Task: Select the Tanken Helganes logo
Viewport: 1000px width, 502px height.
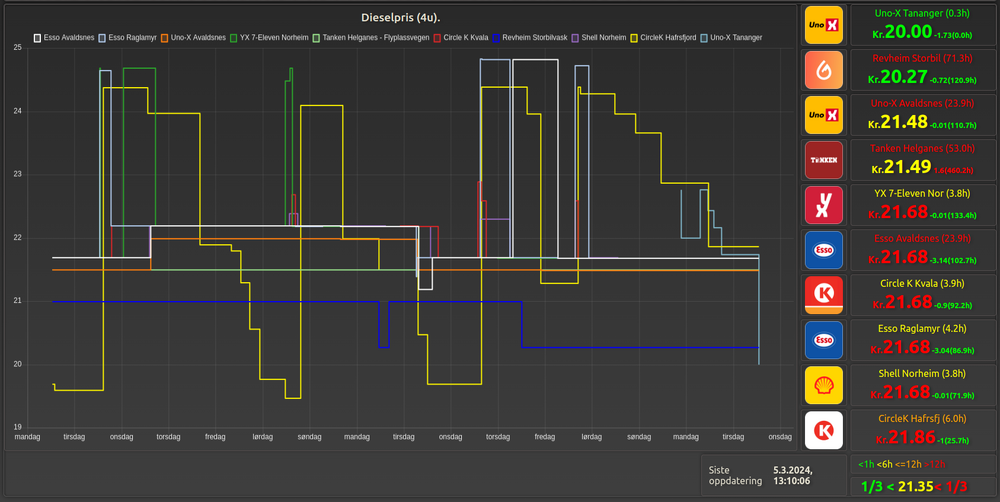Action: pos(824,160)
